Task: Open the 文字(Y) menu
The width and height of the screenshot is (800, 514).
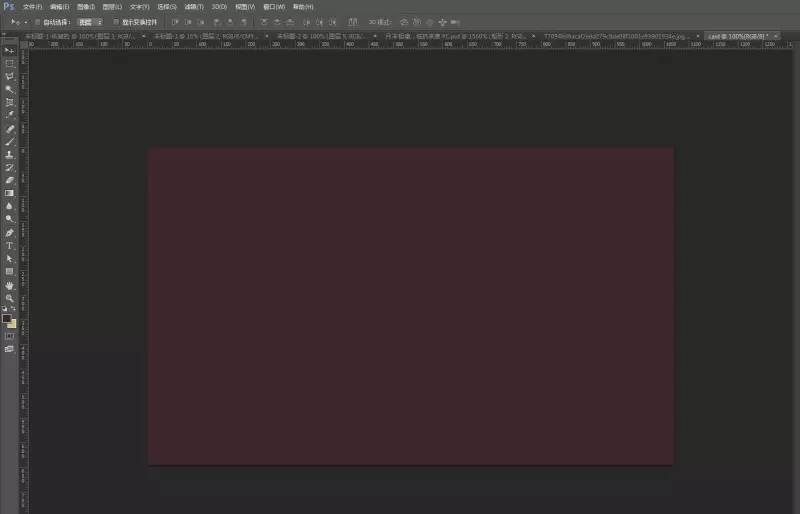Action: coord(140,7)
